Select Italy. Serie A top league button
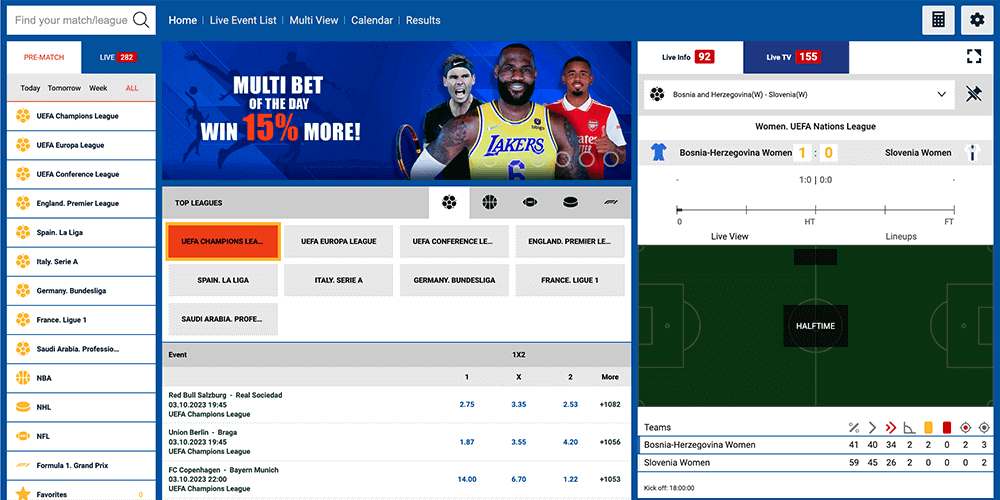The image size is (1000, 500). click(339, 280)
